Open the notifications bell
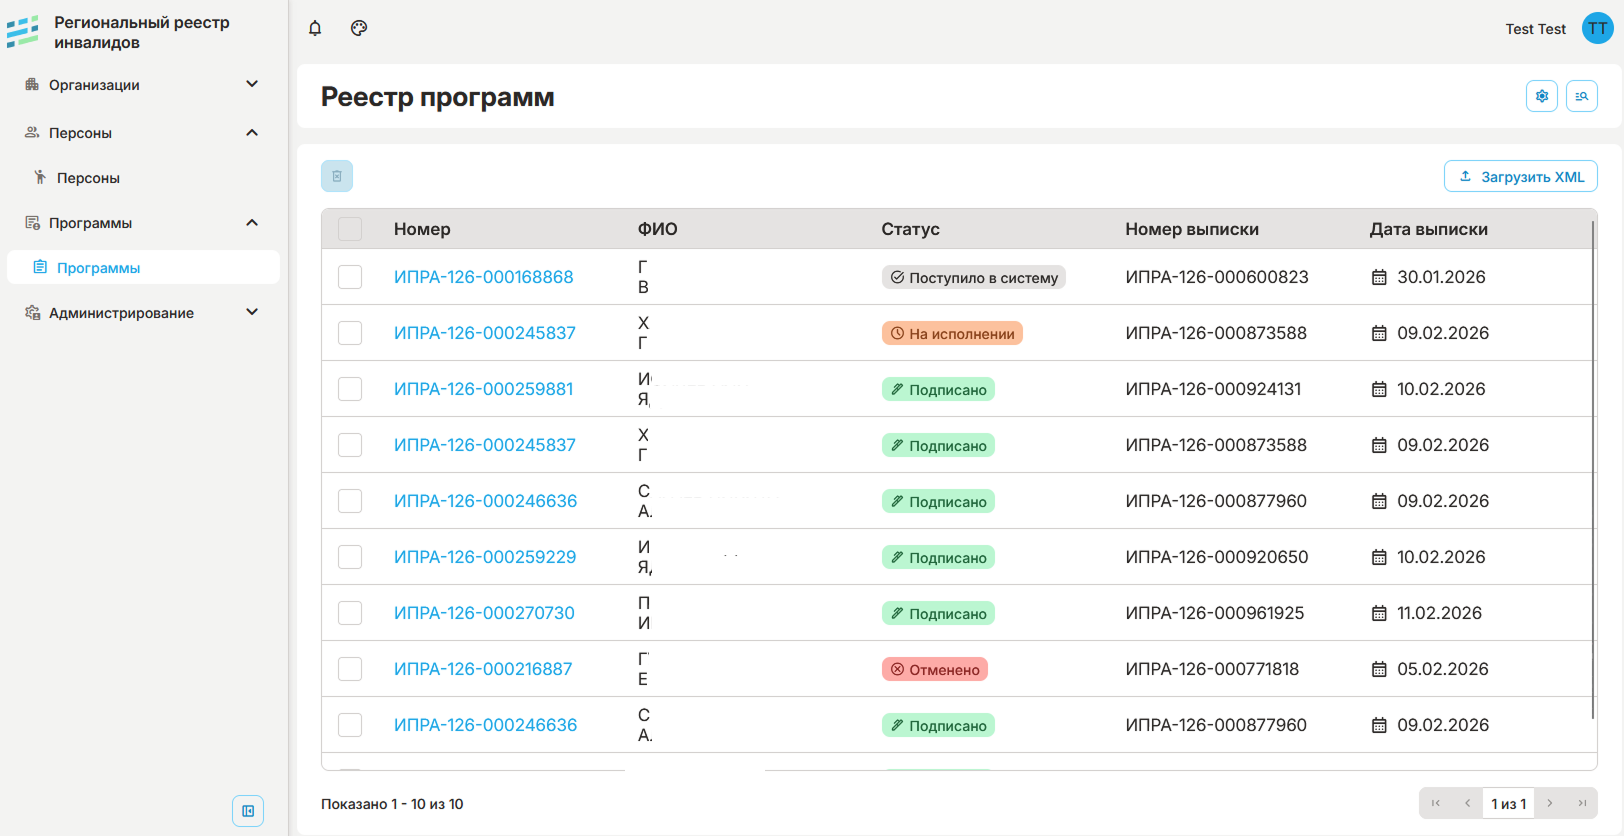The height and width of the screenshot is (836, 1624). (x=315, y=28)
